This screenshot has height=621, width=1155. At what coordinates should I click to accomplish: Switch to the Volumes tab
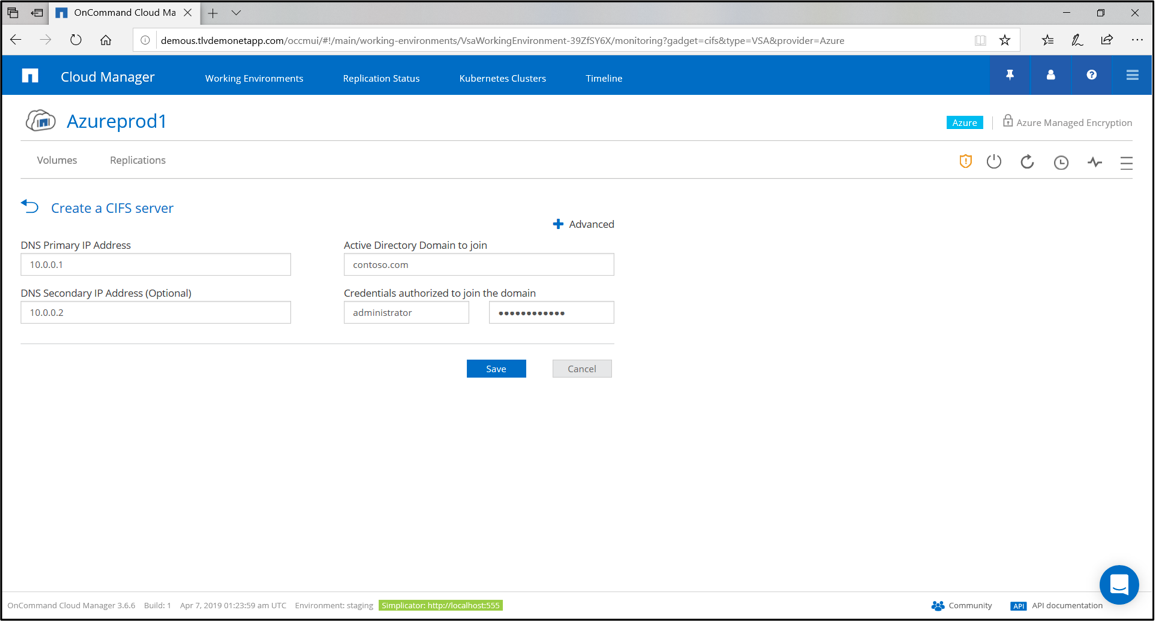coord(57,160)
